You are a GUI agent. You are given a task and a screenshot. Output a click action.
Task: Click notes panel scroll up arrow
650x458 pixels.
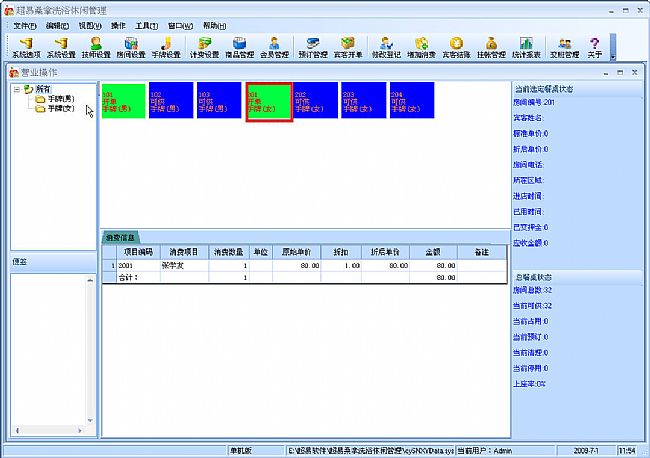(x=90, y=281)
